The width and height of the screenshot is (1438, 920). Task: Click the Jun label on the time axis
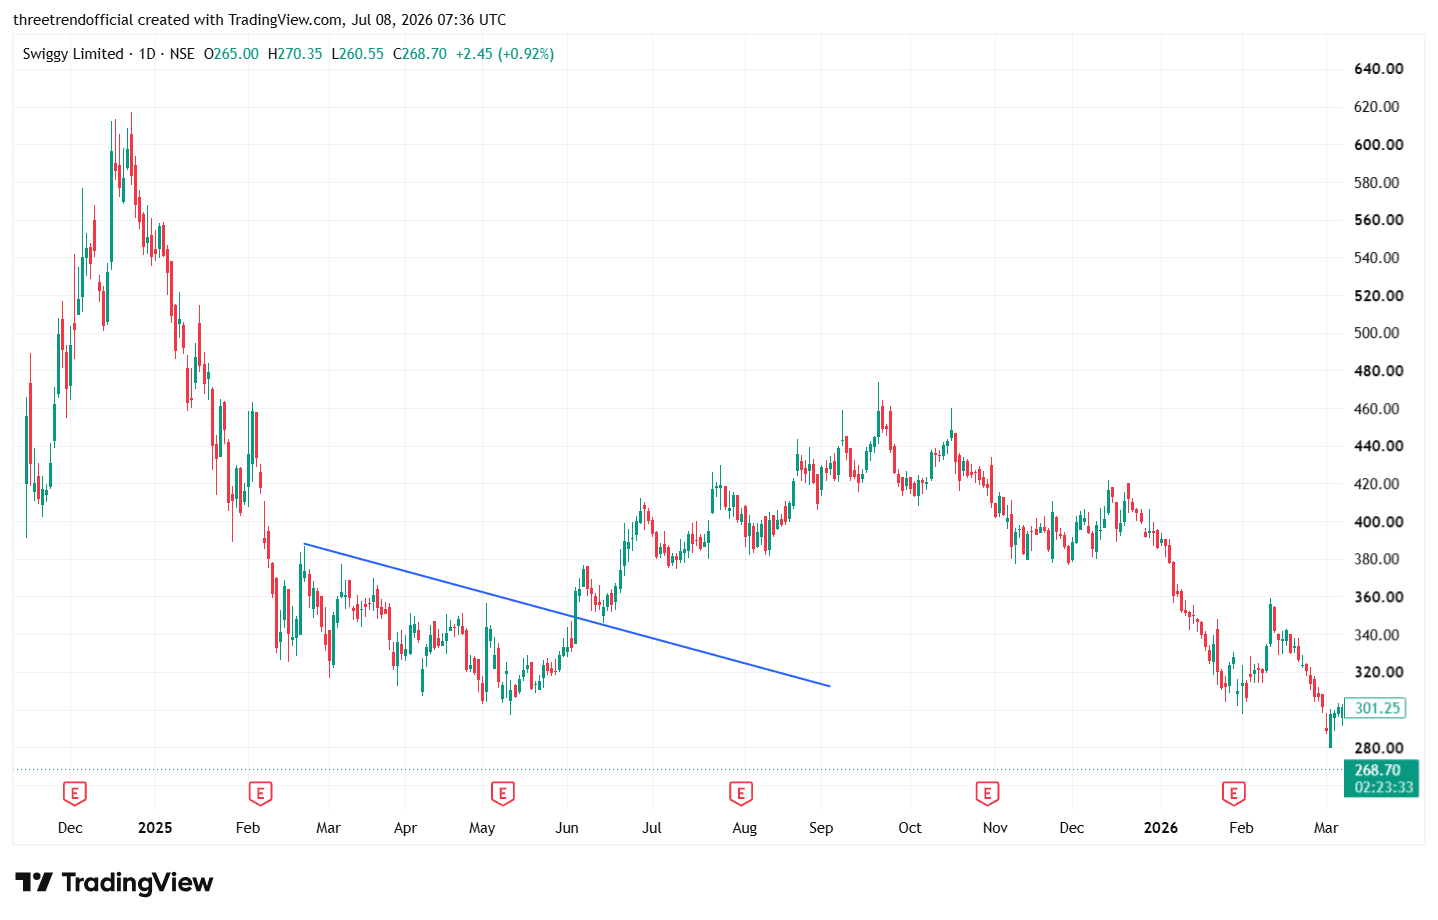click(567, 828)
